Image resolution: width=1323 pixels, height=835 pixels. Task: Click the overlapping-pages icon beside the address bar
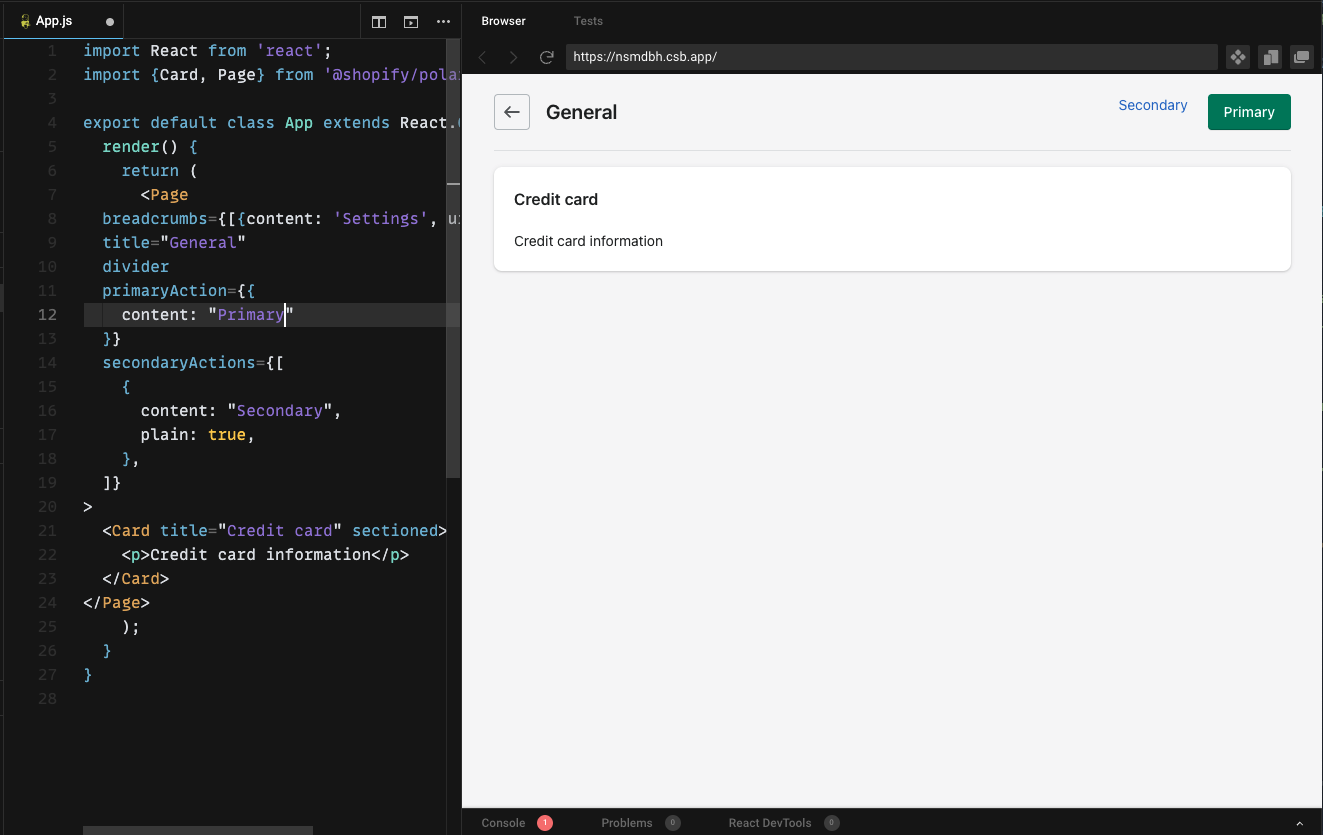[1270, 57]
